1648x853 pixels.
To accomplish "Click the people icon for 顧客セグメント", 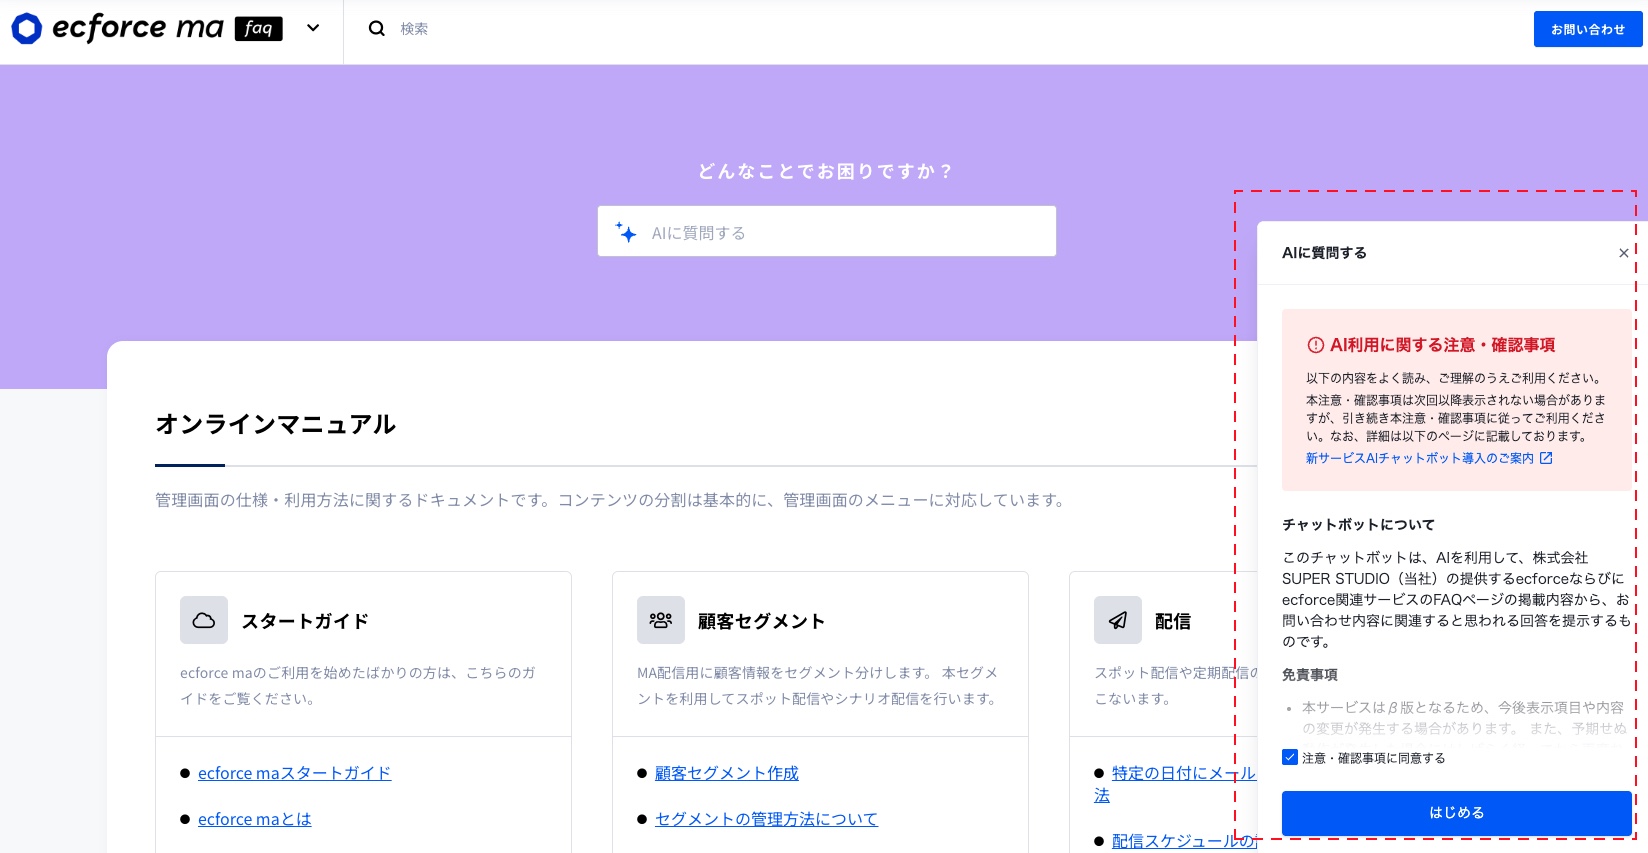I will tap(661, 620).
